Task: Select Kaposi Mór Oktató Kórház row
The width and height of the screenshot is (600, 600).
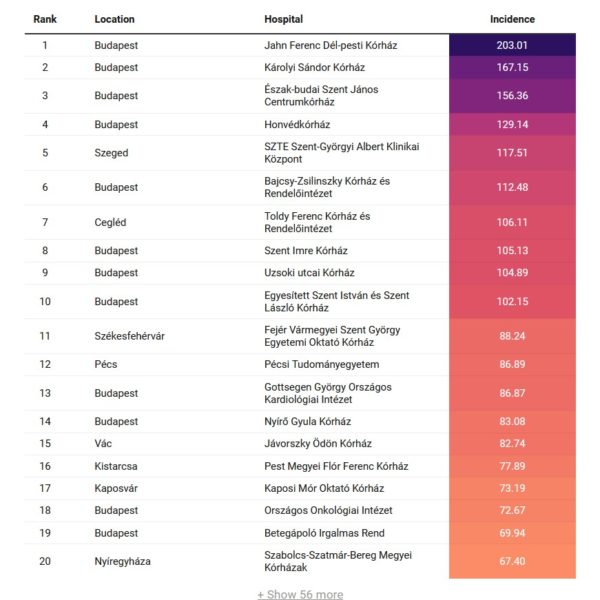Action: pyautogui.click(x=323, y=488)
